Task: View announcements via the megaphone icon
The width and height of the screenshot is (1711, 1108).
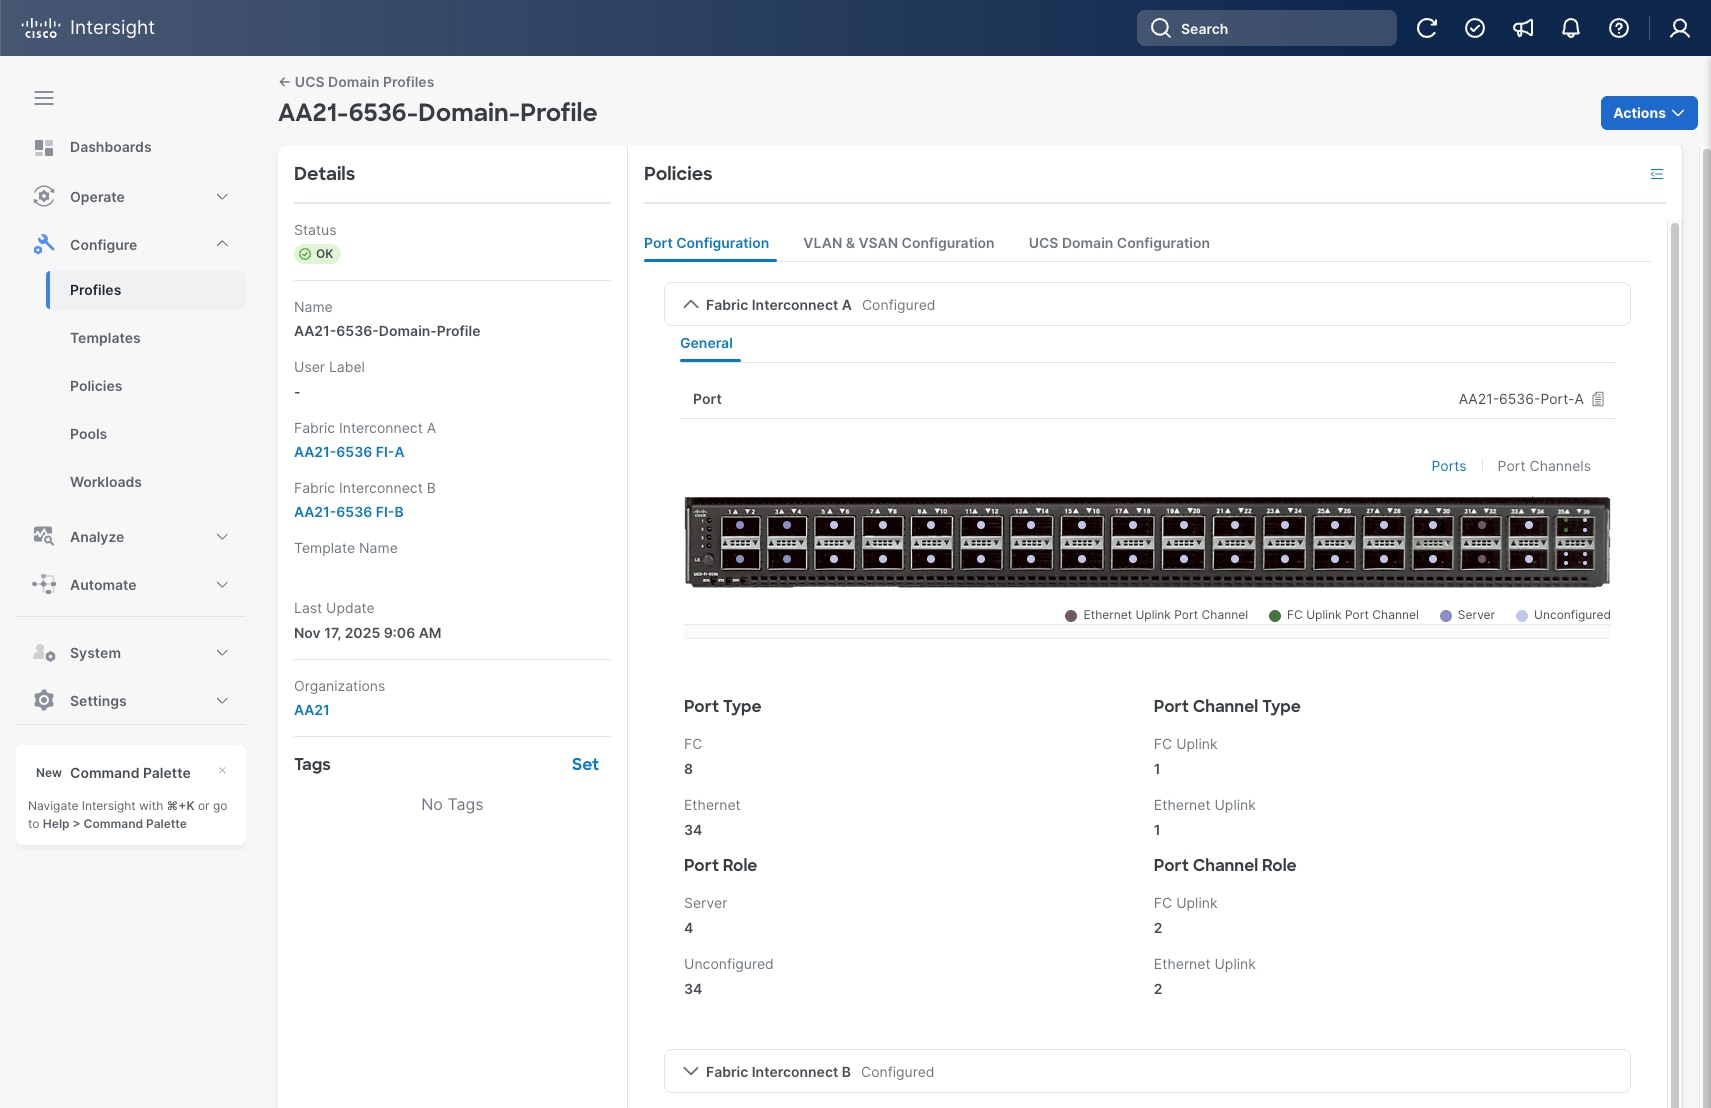Action: pos(1521,27)
